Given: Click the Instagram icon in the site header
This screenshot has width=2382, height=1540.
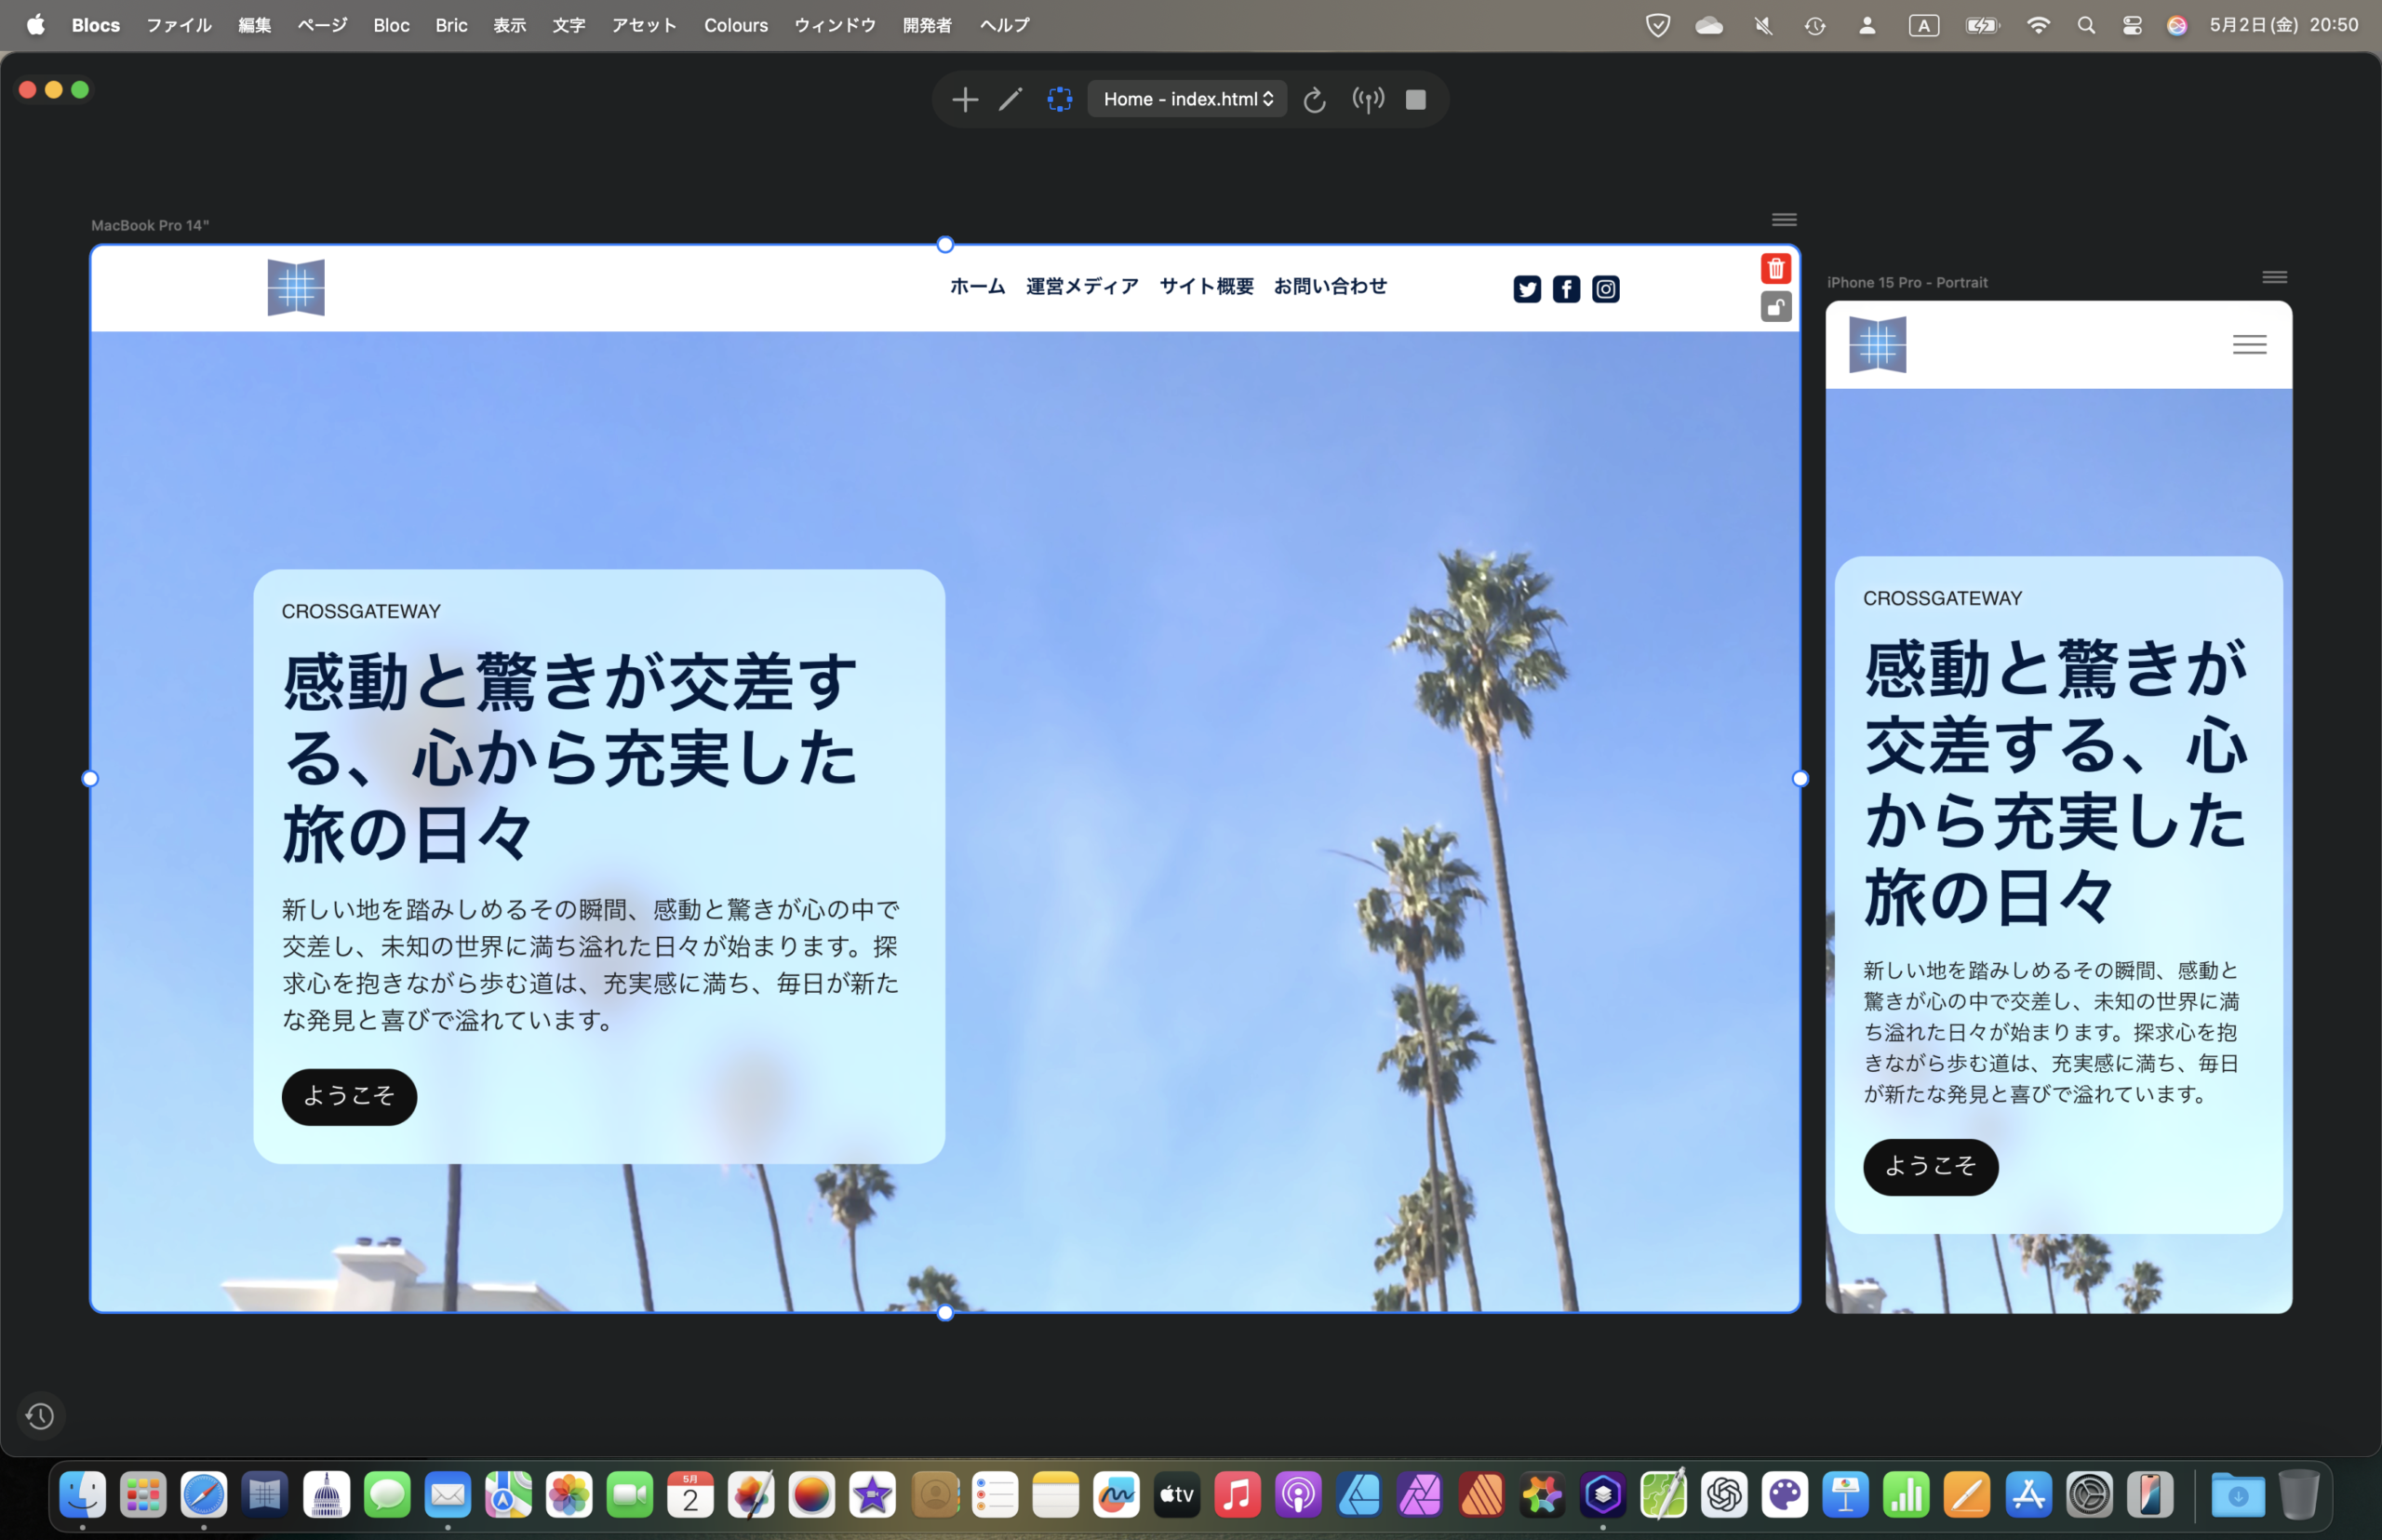Looking at the screenshot, I should (1605, 289).
